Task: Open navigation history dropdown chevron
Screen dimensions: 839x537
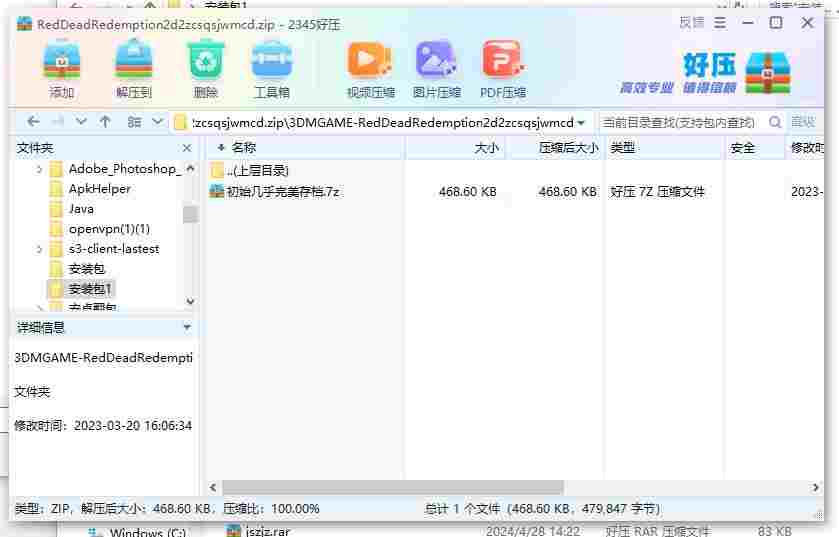Action: [81, 122]
